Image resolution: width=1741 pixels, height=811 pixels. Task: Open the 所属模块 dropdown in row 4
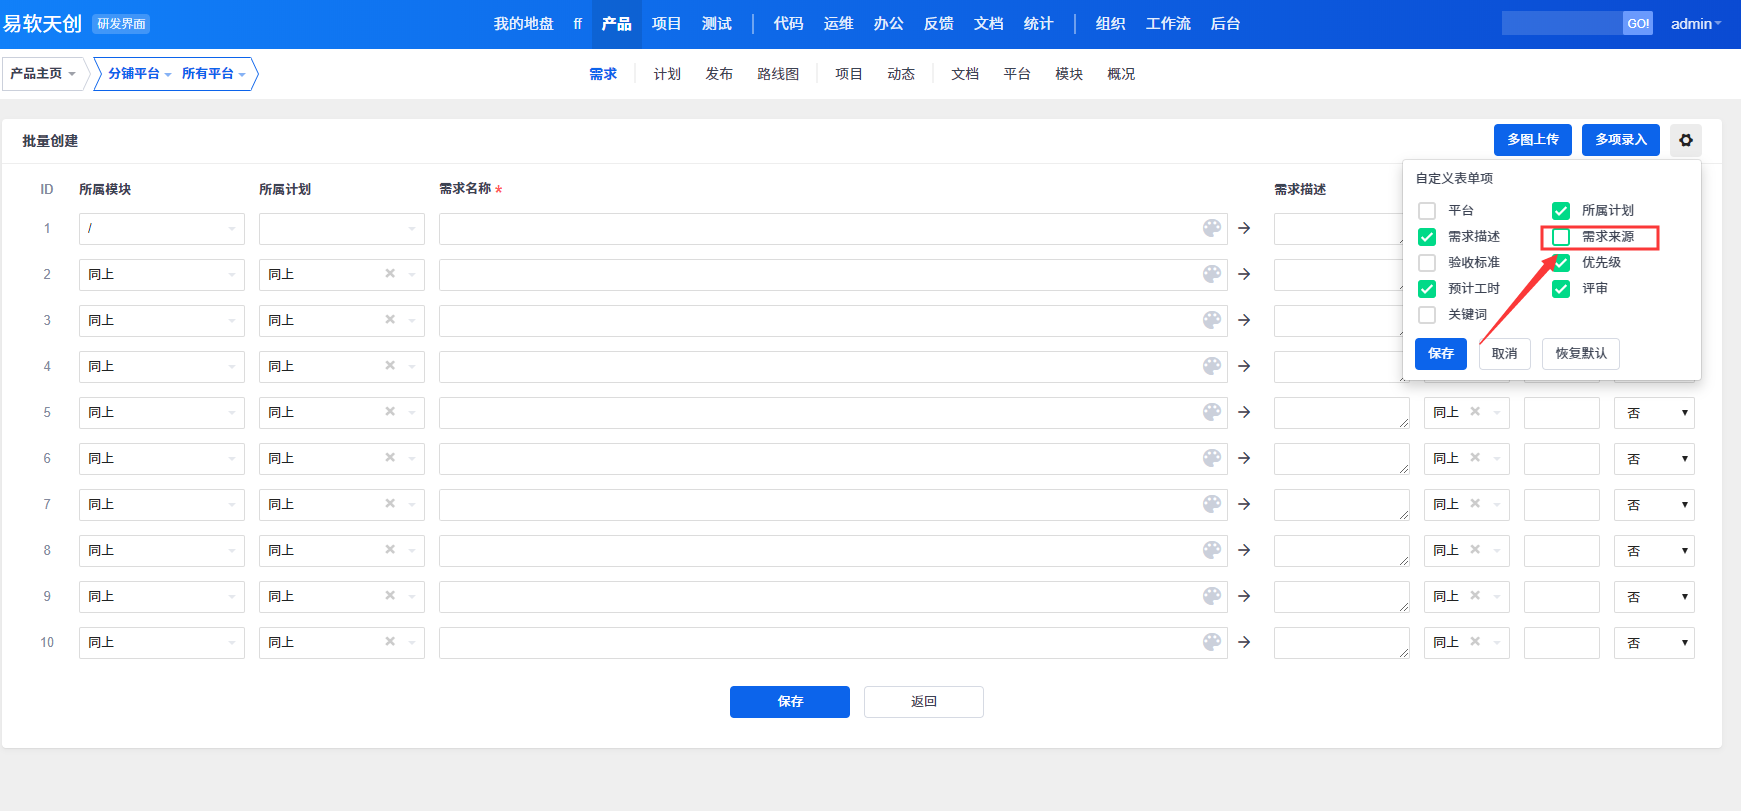tap(162, 367)
